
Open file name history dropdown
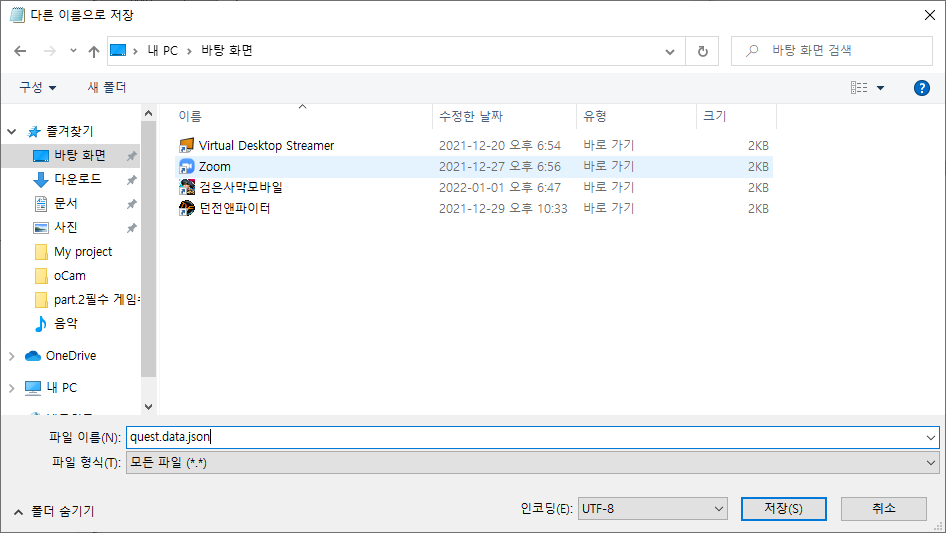coord(931,437)
